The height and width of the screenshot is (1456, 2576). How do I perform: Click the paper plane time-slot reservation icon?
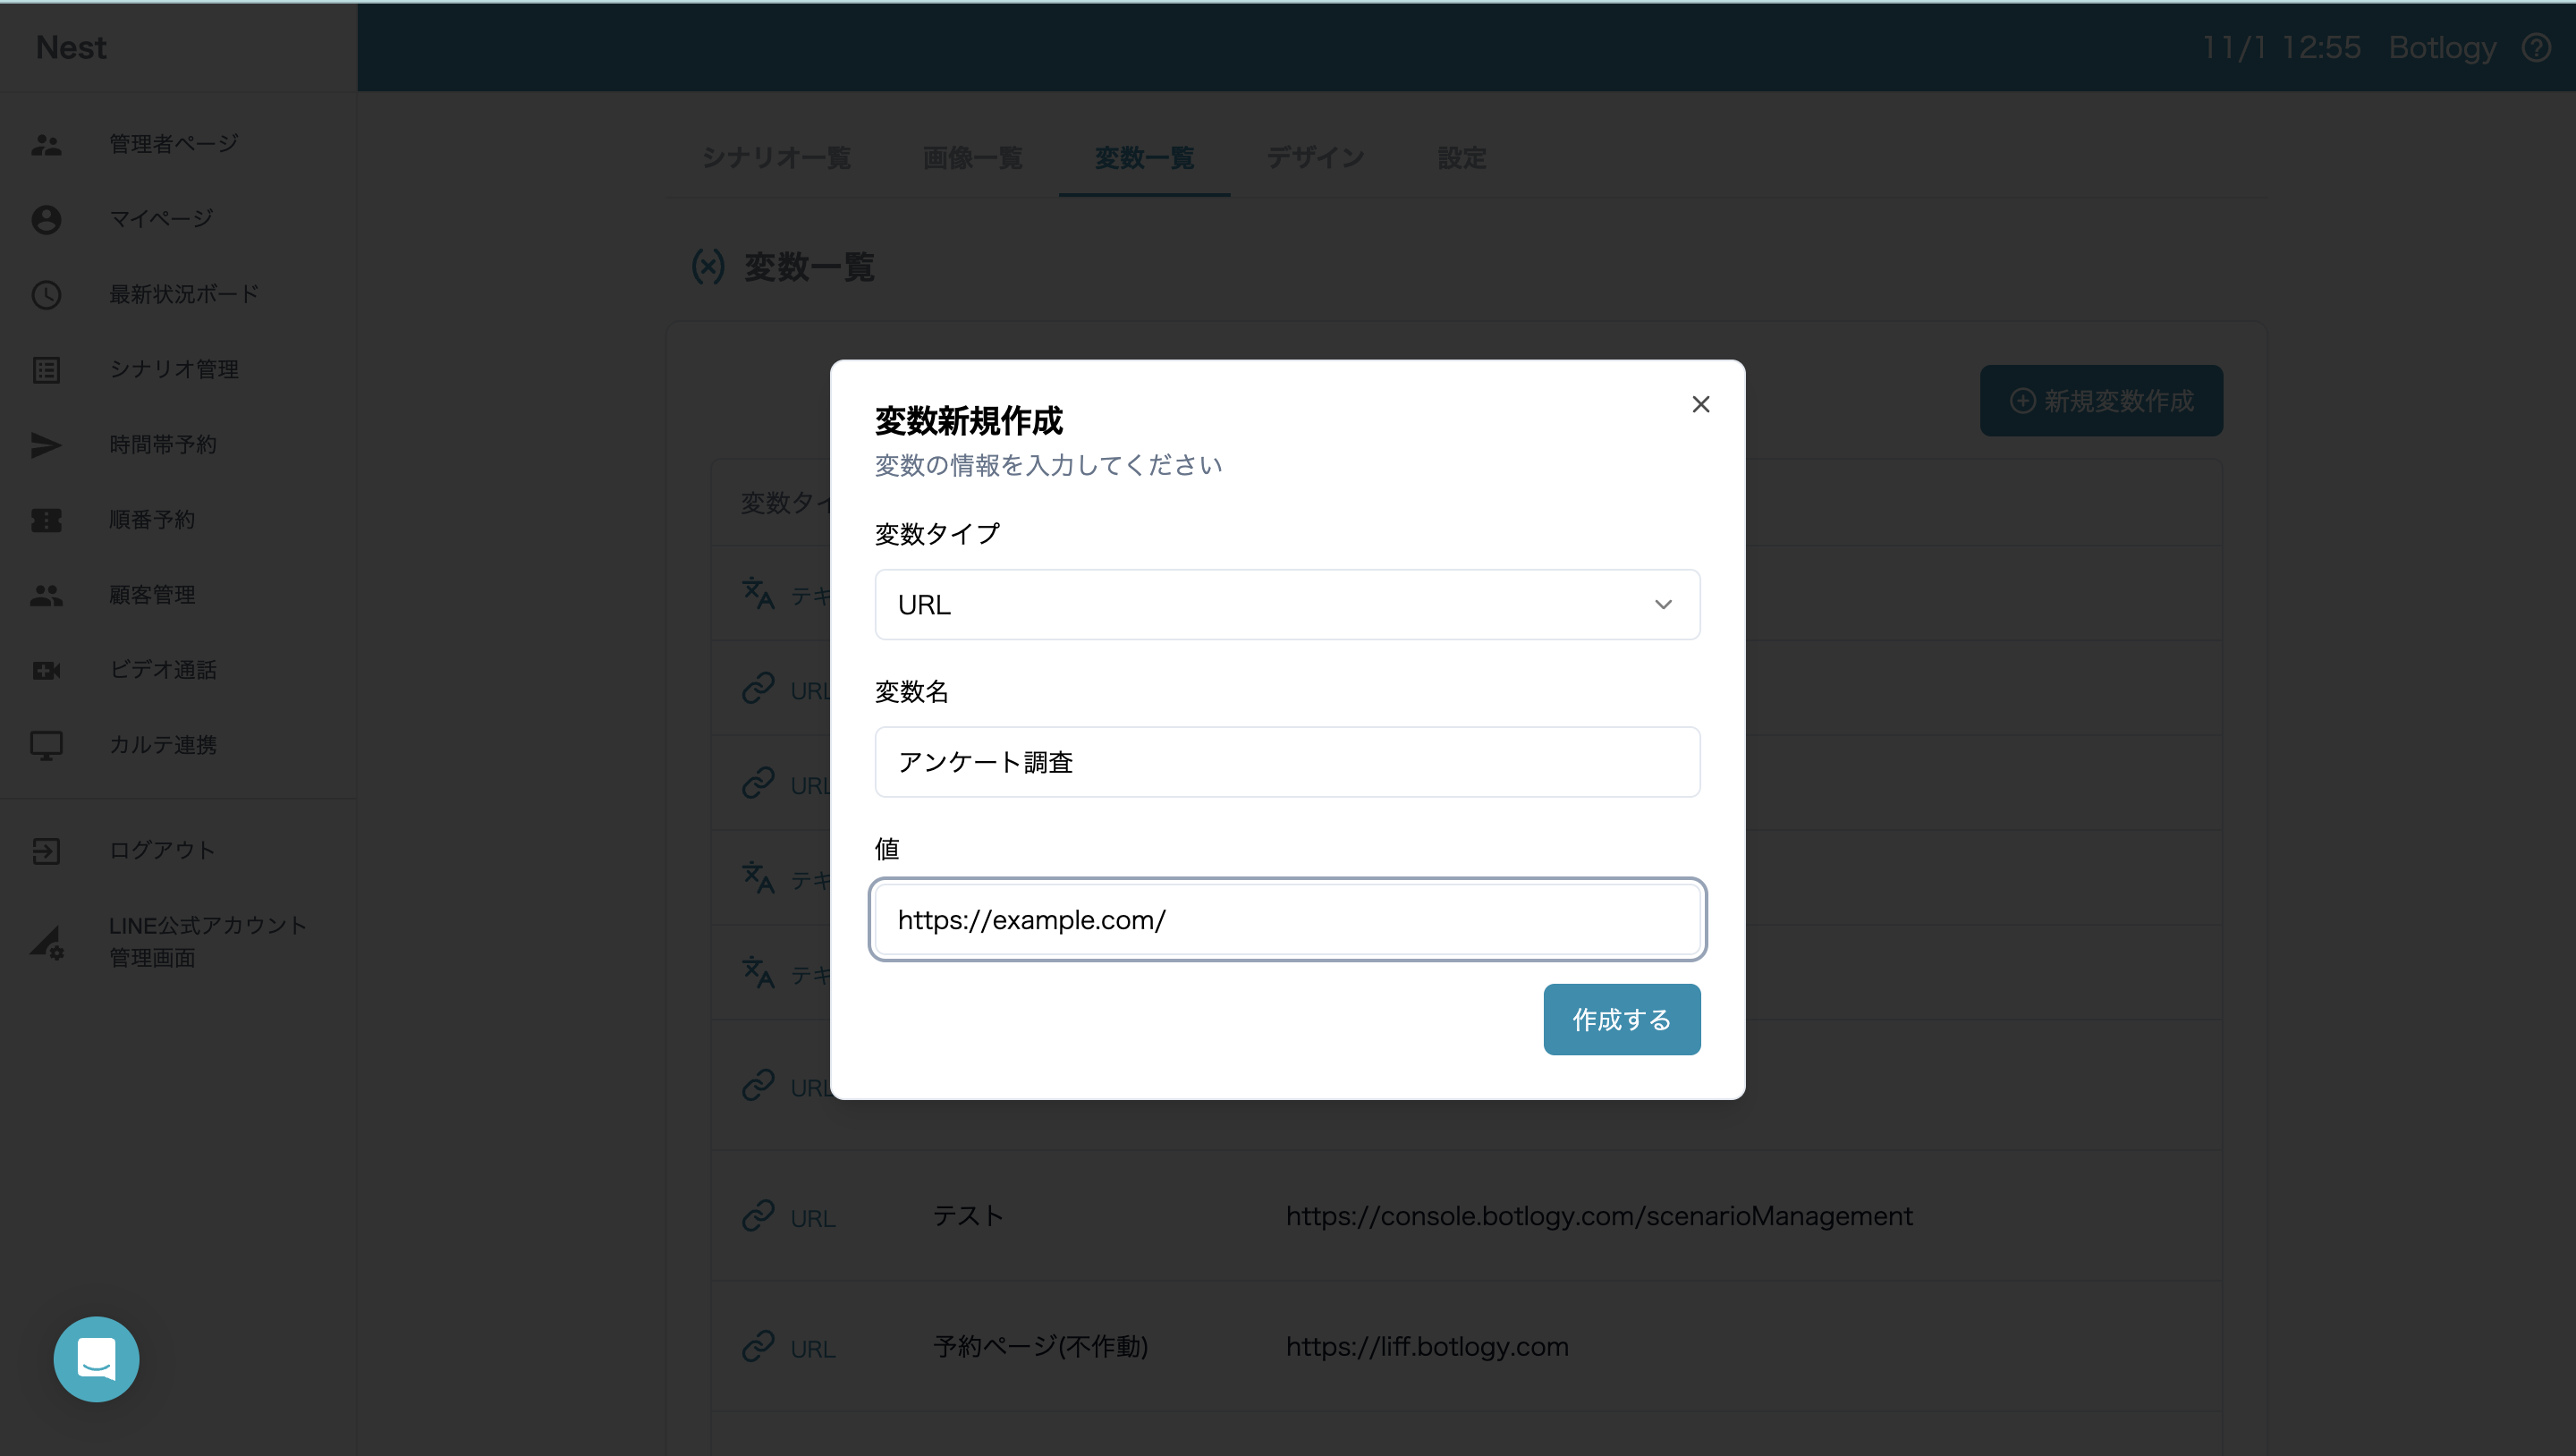click(46, 445)
